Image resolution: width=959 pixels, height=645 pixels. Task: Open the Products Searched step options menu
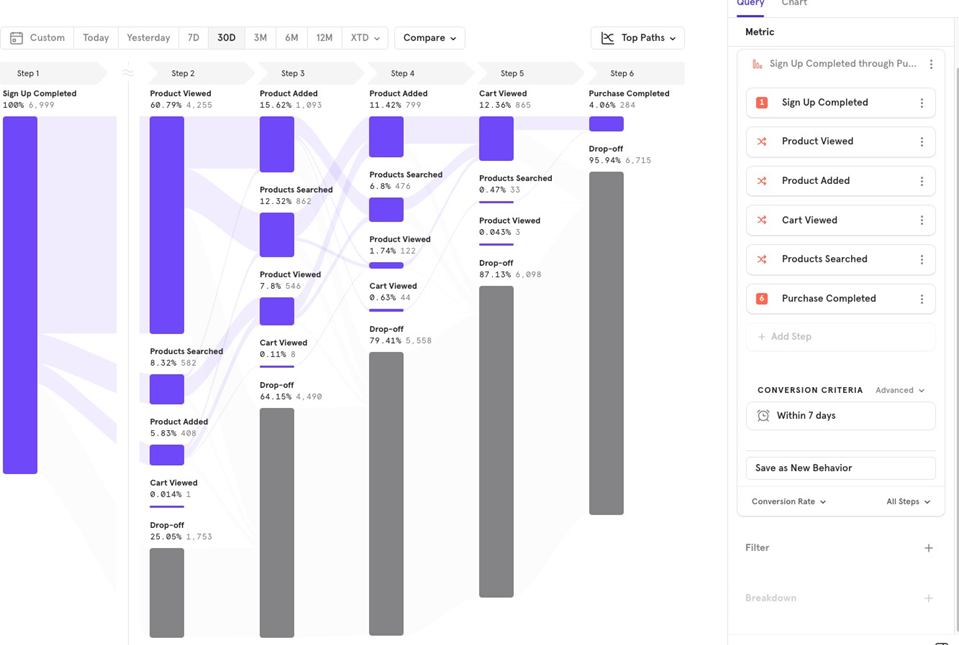[x=921, y=259]
